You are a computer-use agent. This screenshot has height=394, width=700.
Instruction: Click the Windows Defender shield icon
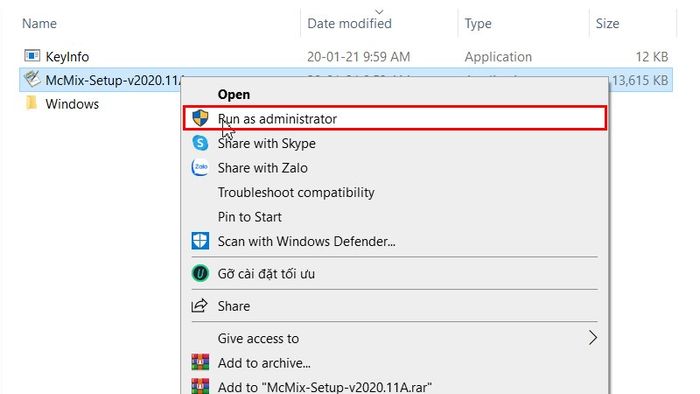point(200,241)
